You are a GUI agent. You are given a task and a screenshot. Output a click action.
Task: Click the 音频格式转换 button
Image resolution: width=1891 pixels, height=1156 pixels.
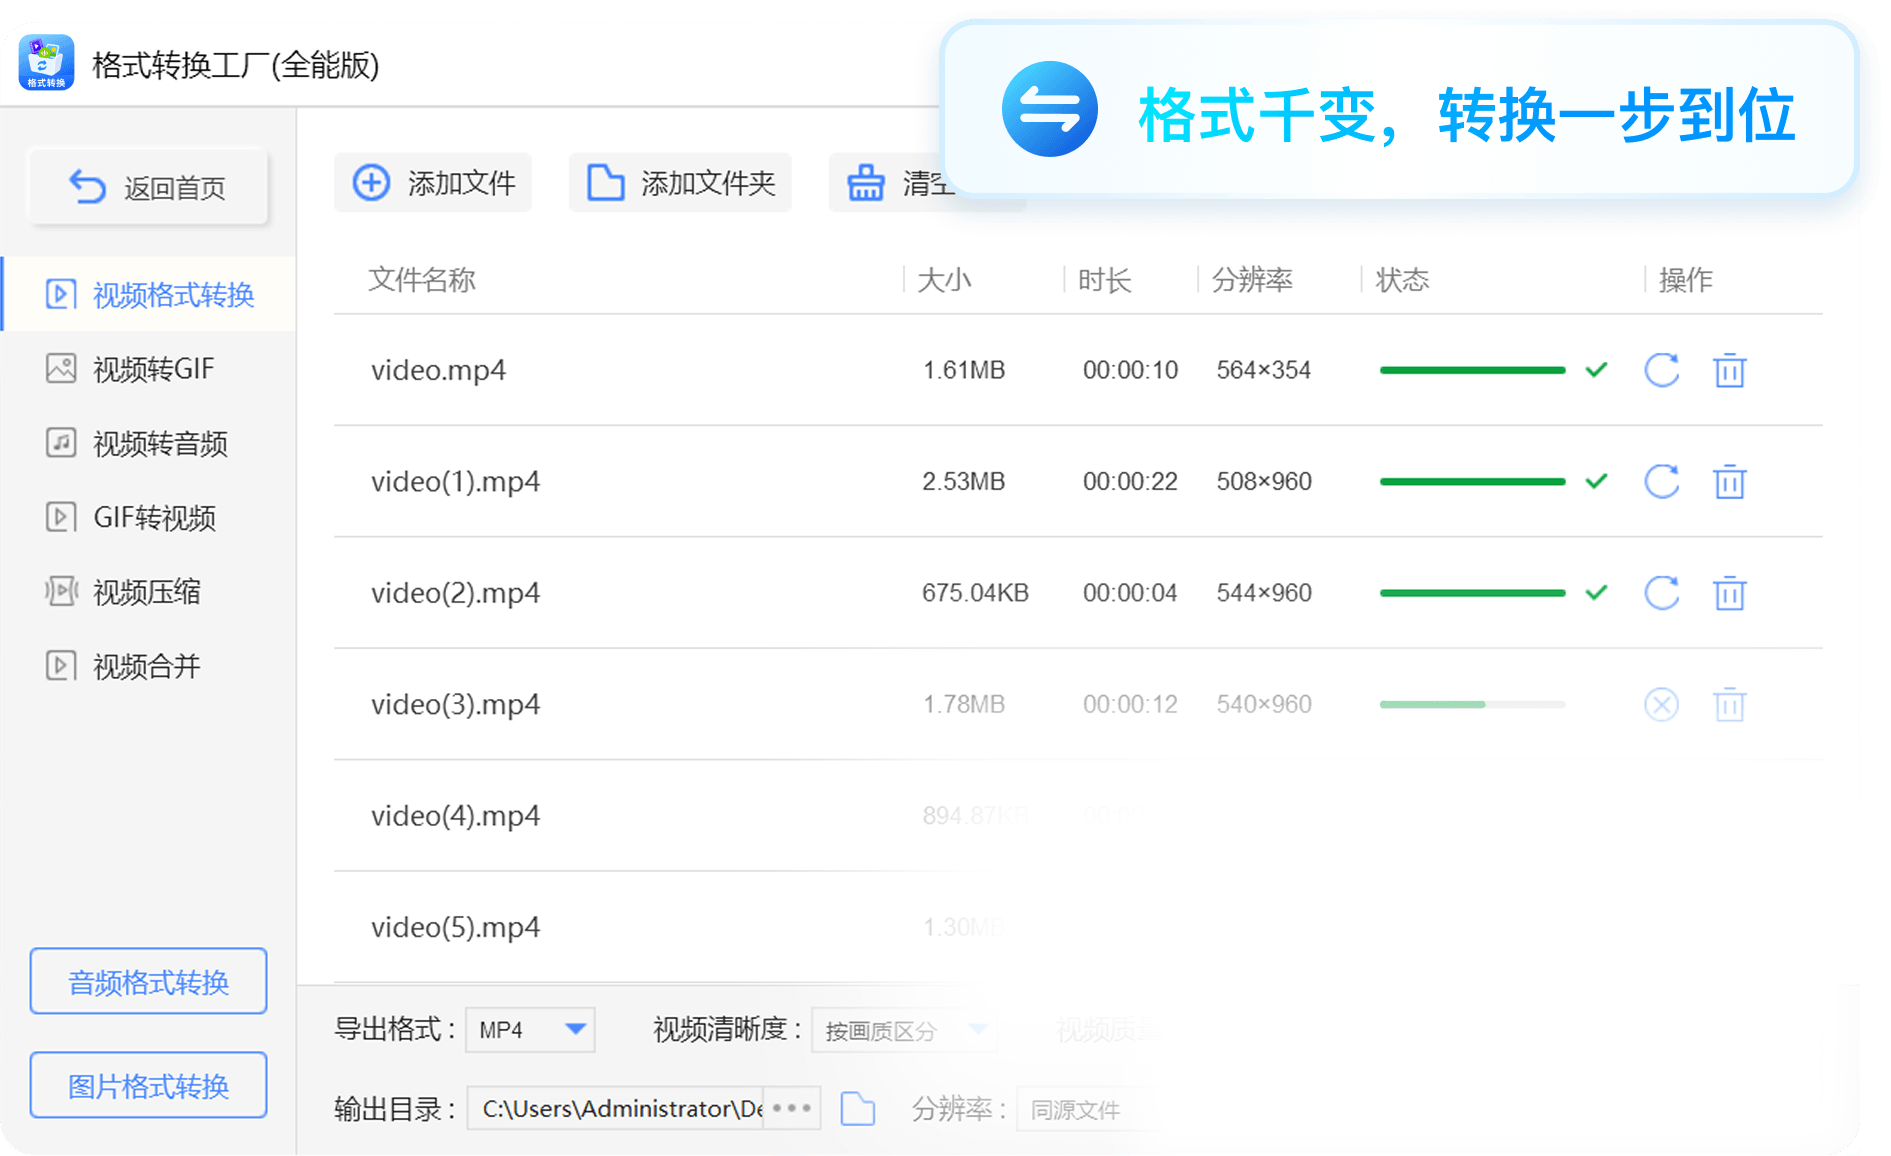point(149,981)
